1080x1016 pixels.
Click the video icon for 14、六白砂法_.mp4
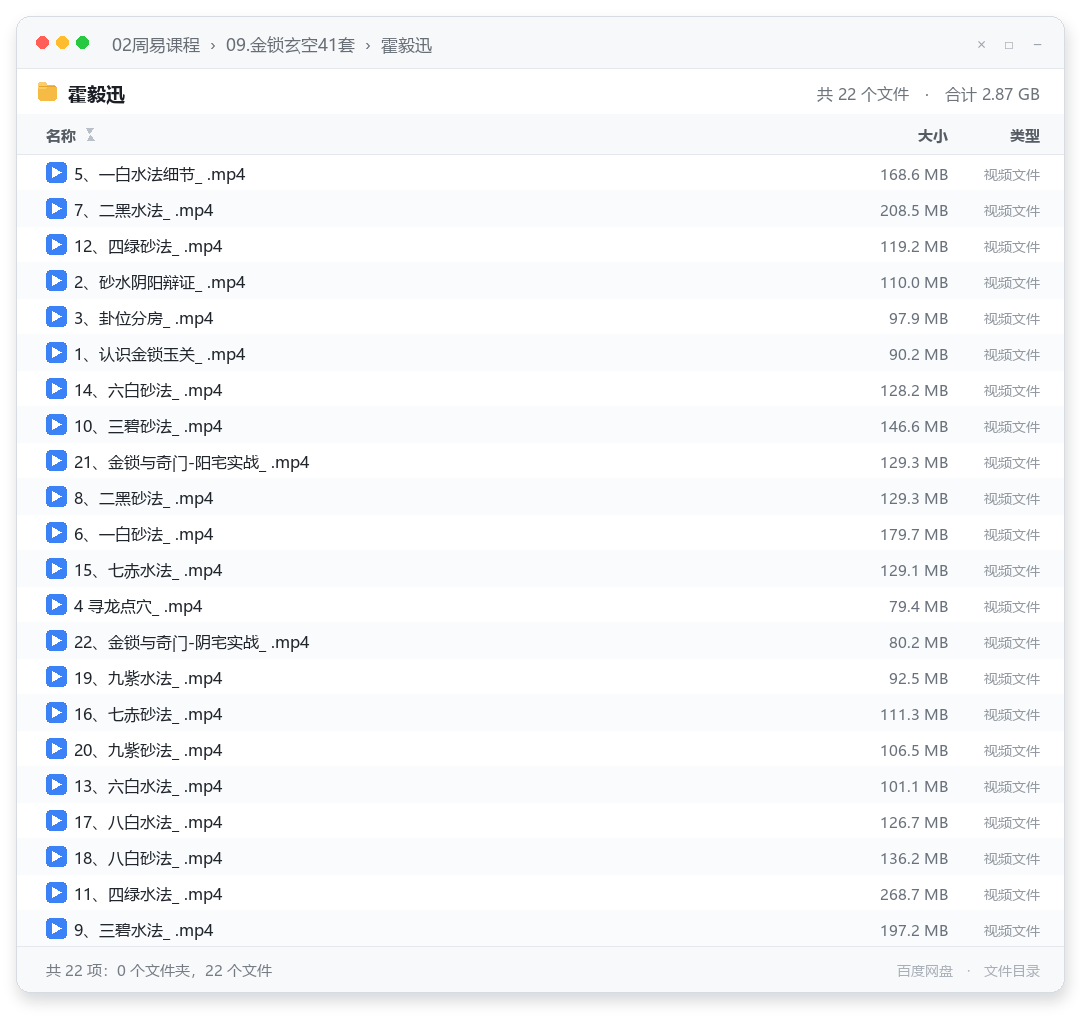point(56,388)
